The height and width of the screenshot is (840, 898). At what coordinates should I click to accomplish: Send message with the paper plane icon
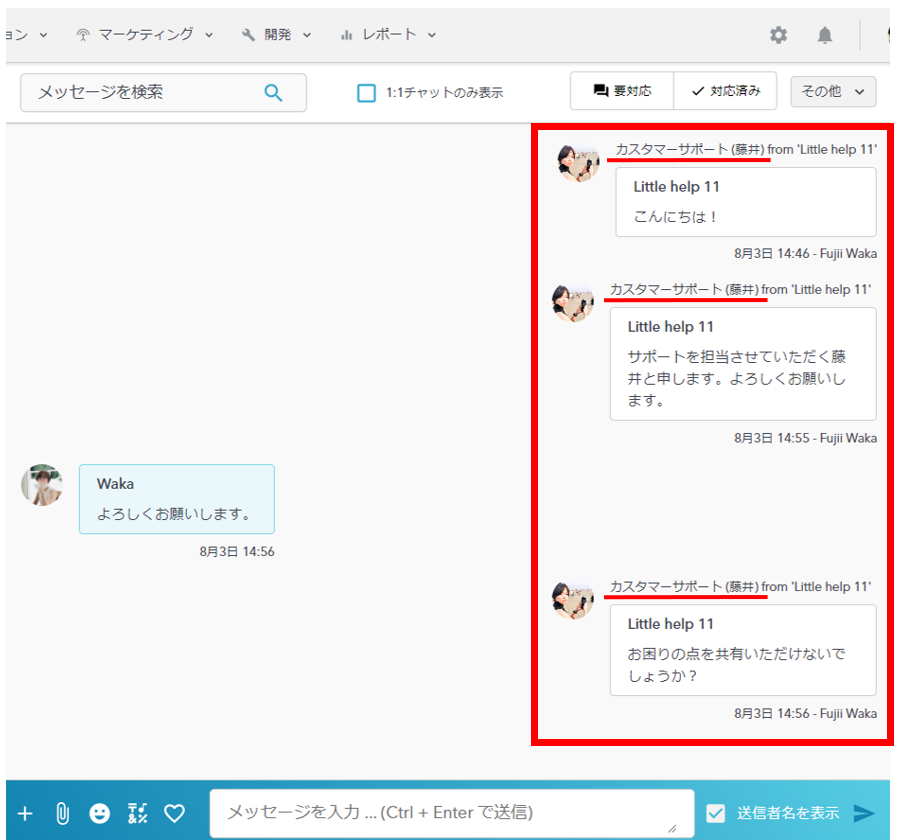[x=864, y=813]
